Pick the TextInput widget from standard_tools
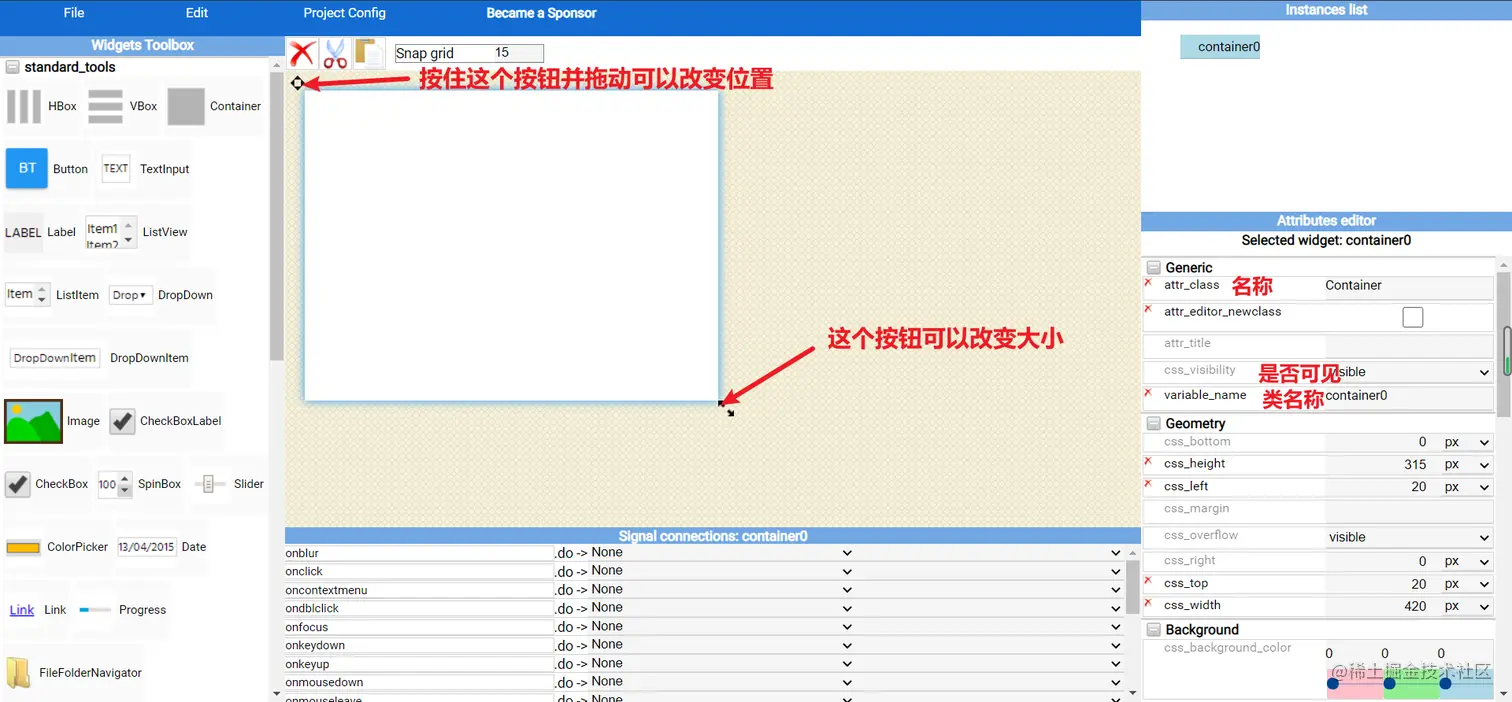 click(x=115, y=168)
